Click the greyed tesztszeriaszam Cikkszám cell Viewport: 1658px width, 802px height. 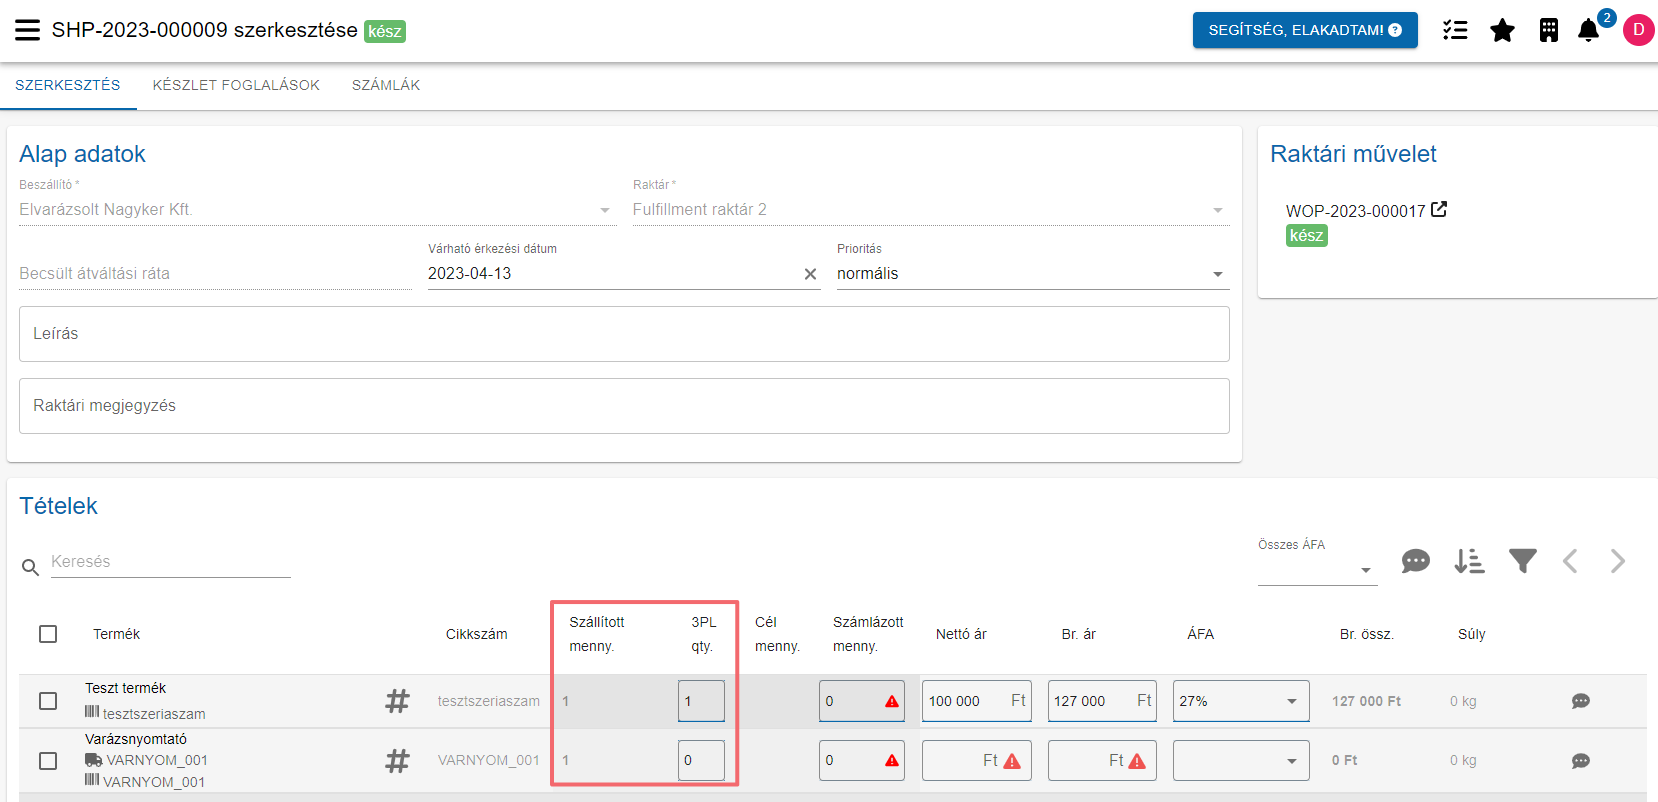pyautogui.click(x=489, y=701)
